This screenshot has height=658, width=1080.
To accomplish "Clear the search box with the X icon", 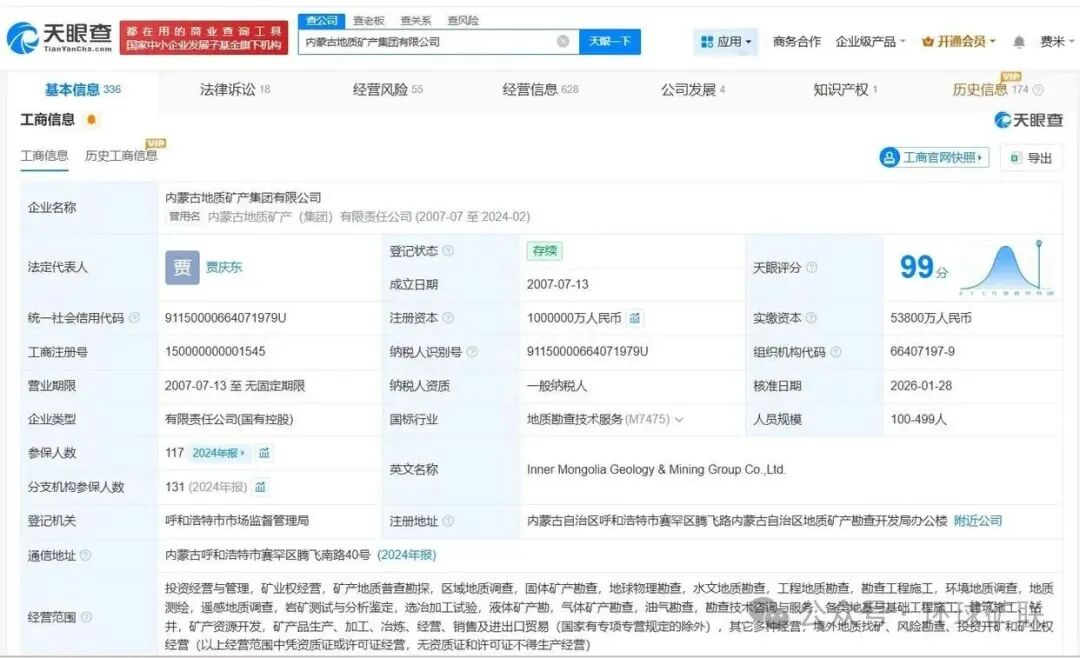I will click(x=563, y=42).
